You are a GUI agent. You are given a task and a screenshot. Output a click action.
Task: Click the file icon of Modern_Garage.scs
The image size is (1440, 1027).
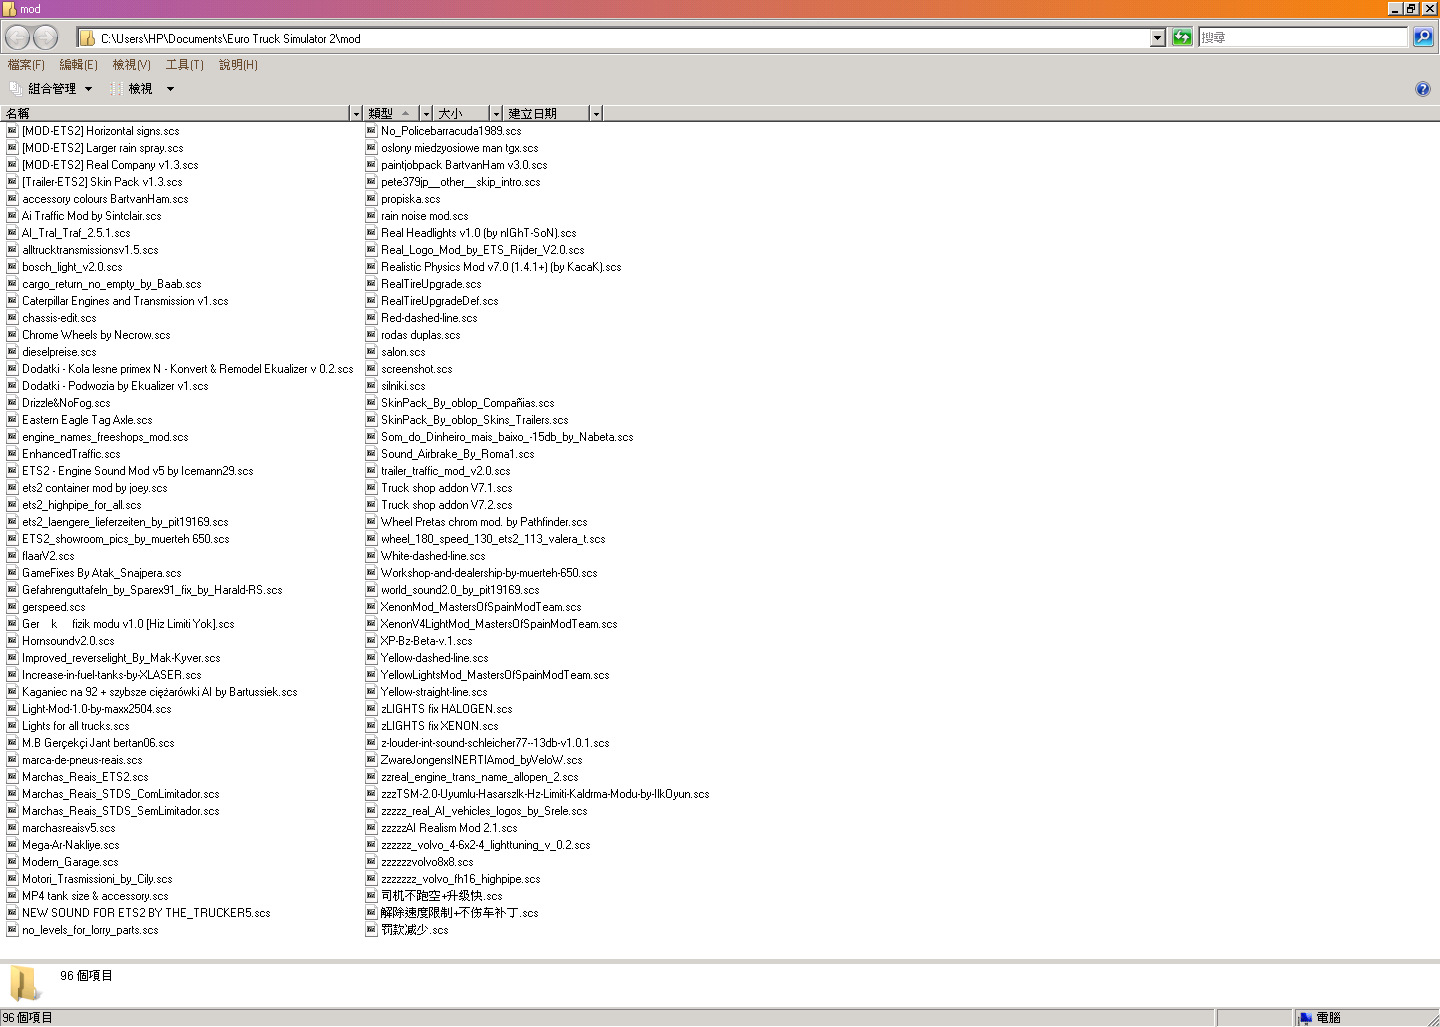[x=12, y=862]
